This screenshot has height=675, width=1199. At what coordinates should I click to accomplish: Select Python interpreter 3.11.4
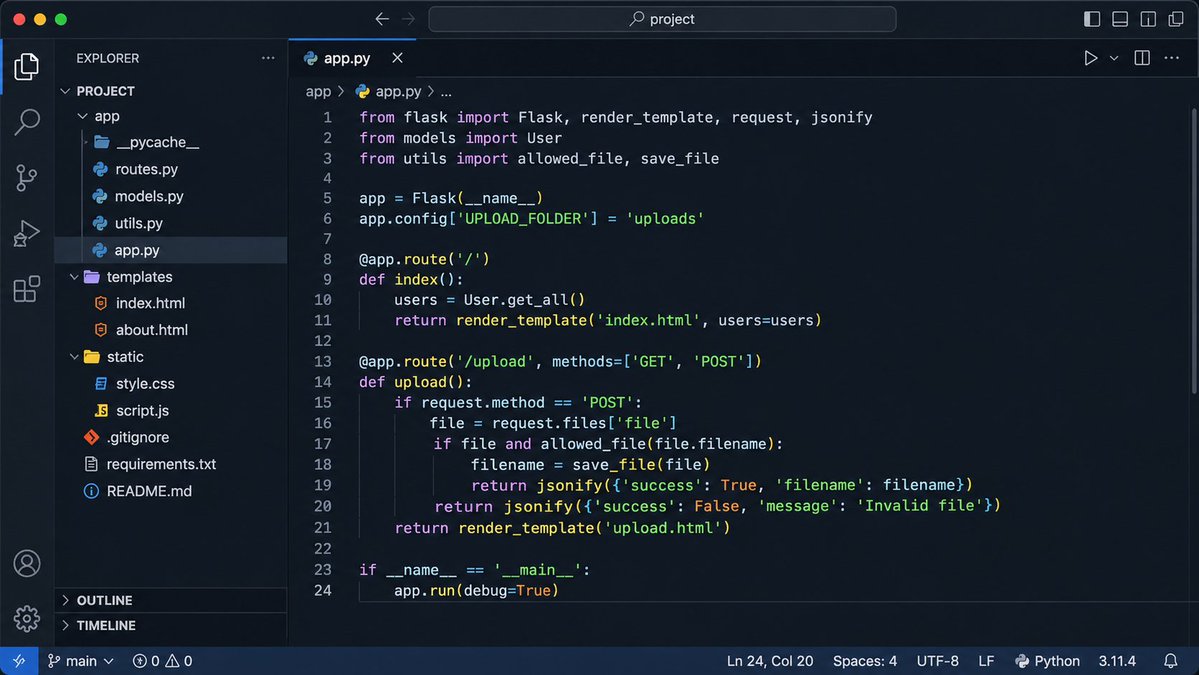(1117, 660)
